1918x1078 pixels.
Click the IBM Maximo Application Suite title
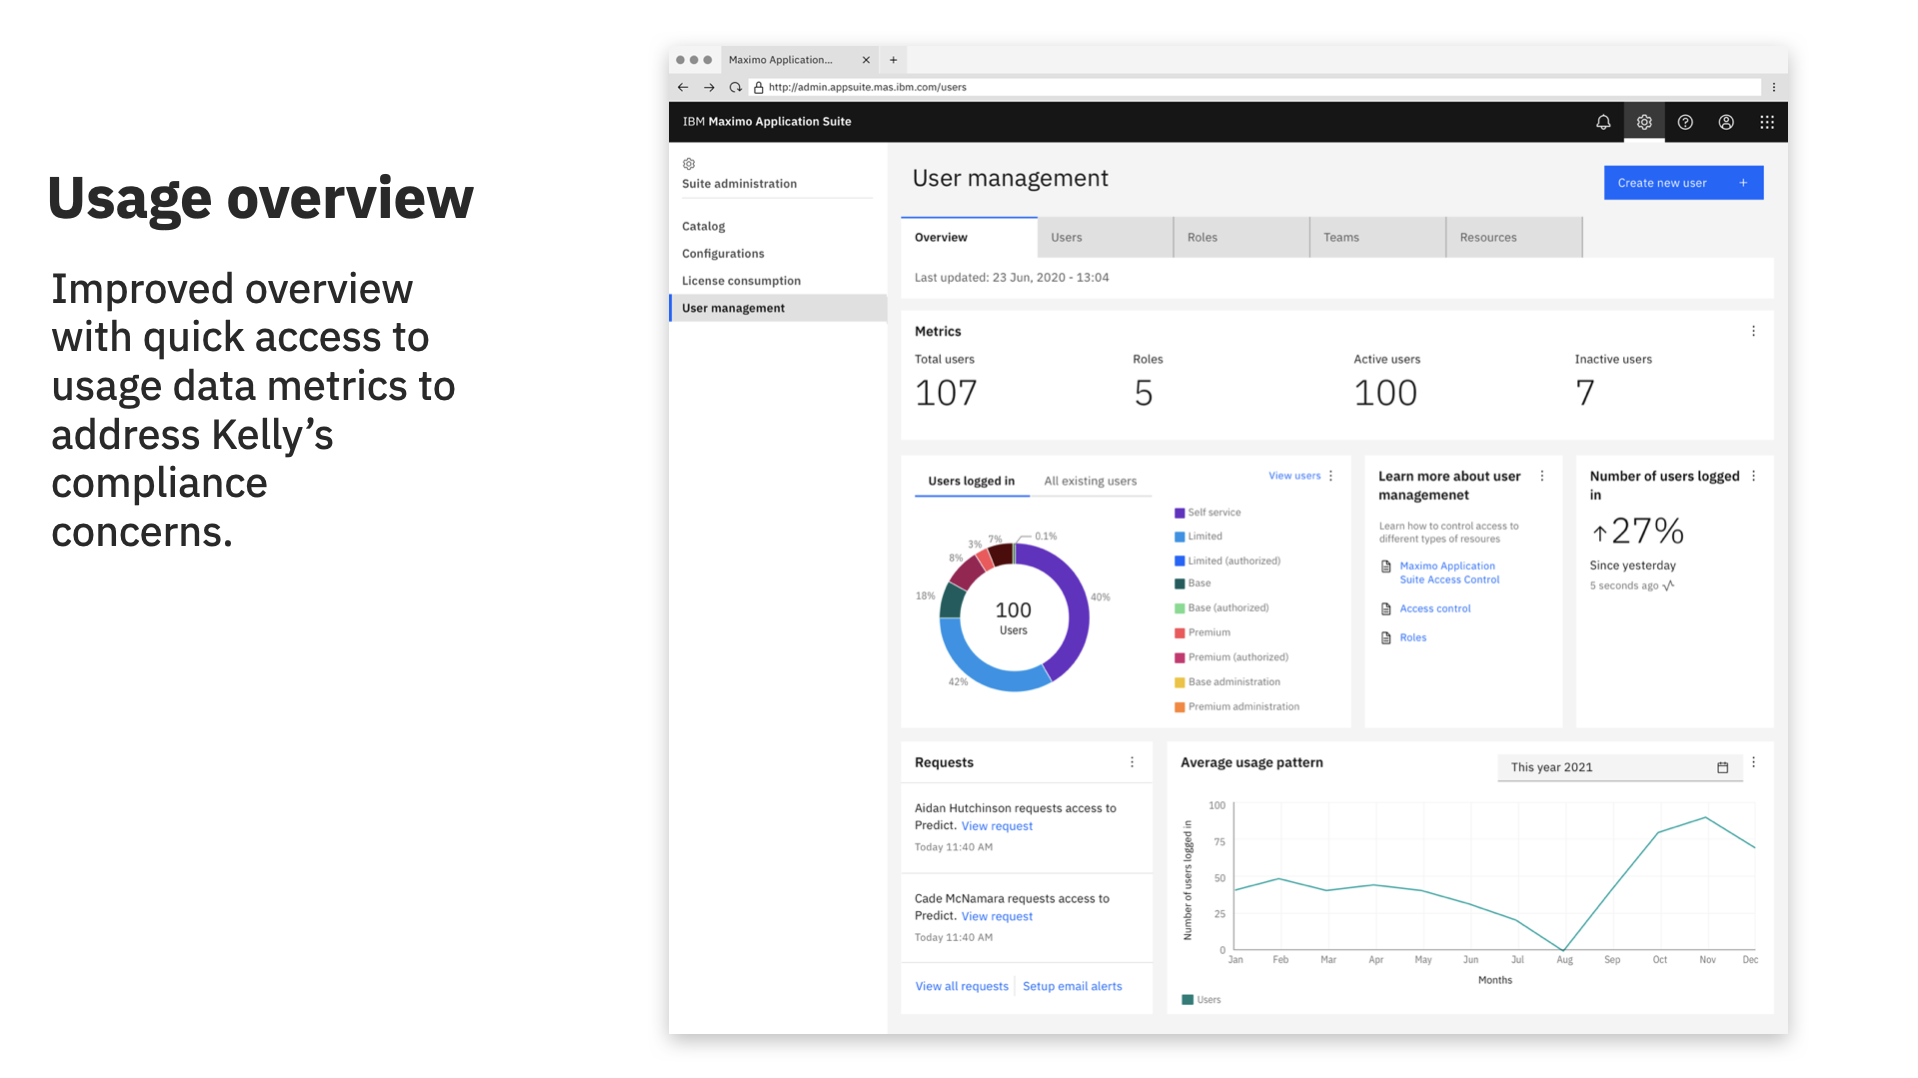(x=767, y=122)
